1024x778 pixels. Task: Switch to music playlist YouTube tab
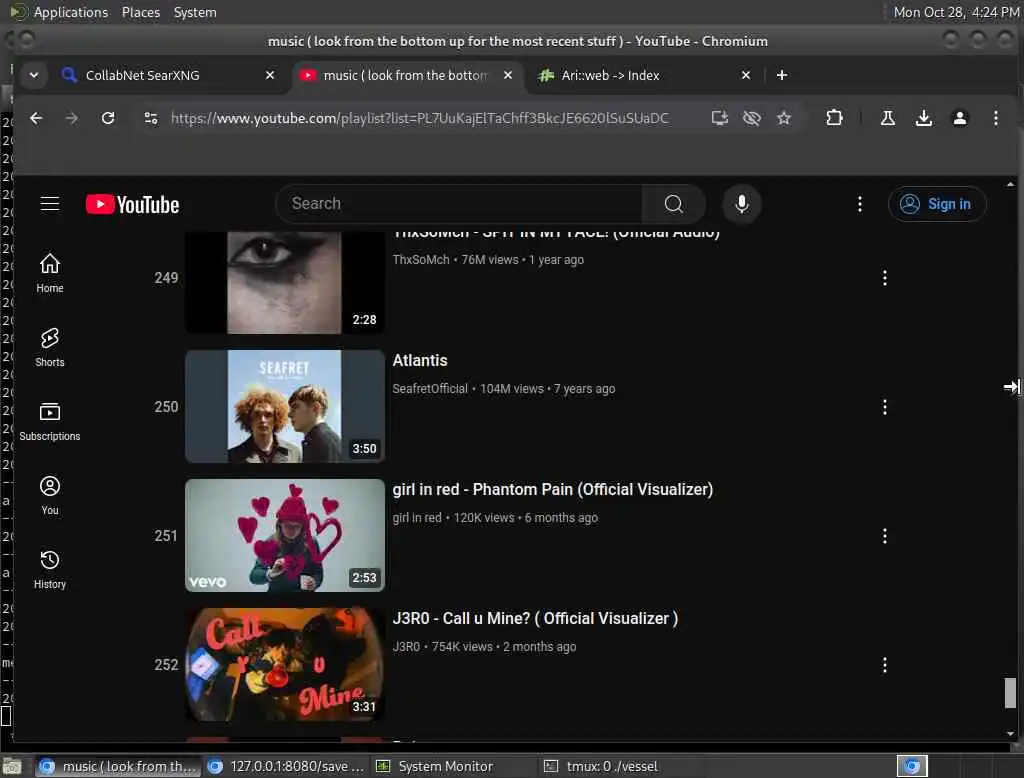point(405,75)
